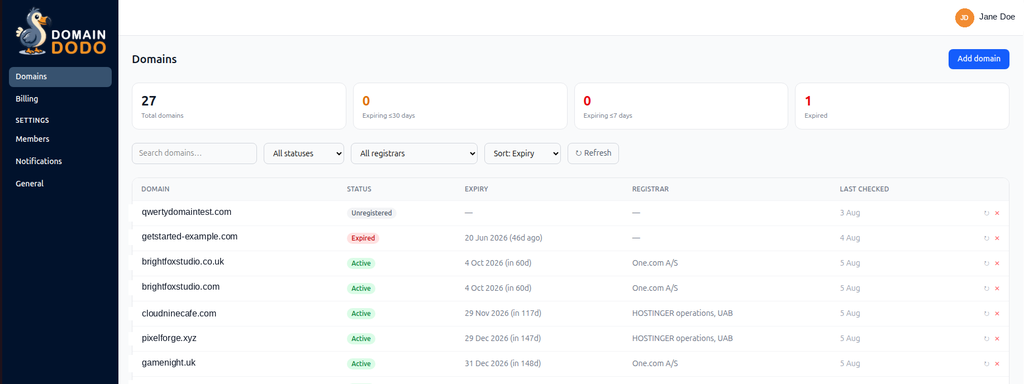
Task: Click the STATUS column header
Action: pos(359,189)
